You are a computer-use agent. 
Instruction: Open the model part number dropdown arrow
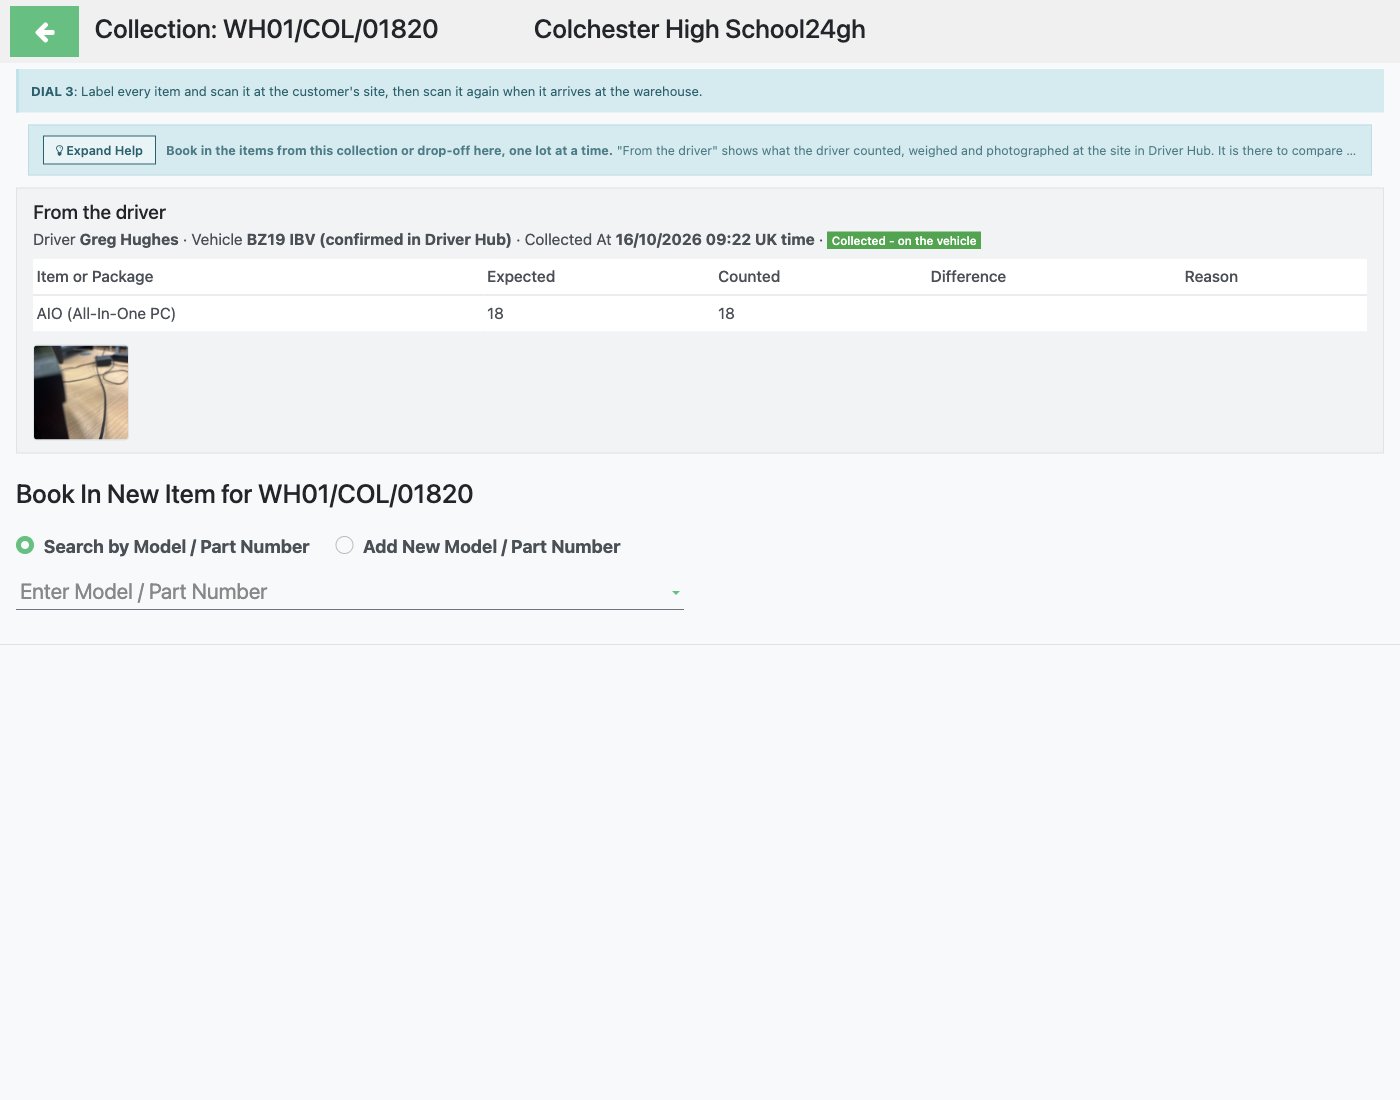coord(676,593)
